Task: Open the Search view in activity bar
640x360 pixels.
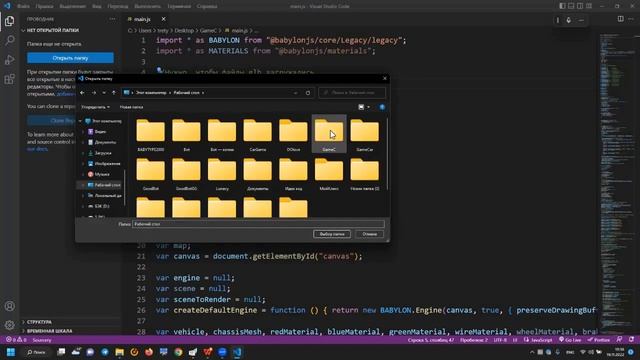Action: click(x=9, y=40)
